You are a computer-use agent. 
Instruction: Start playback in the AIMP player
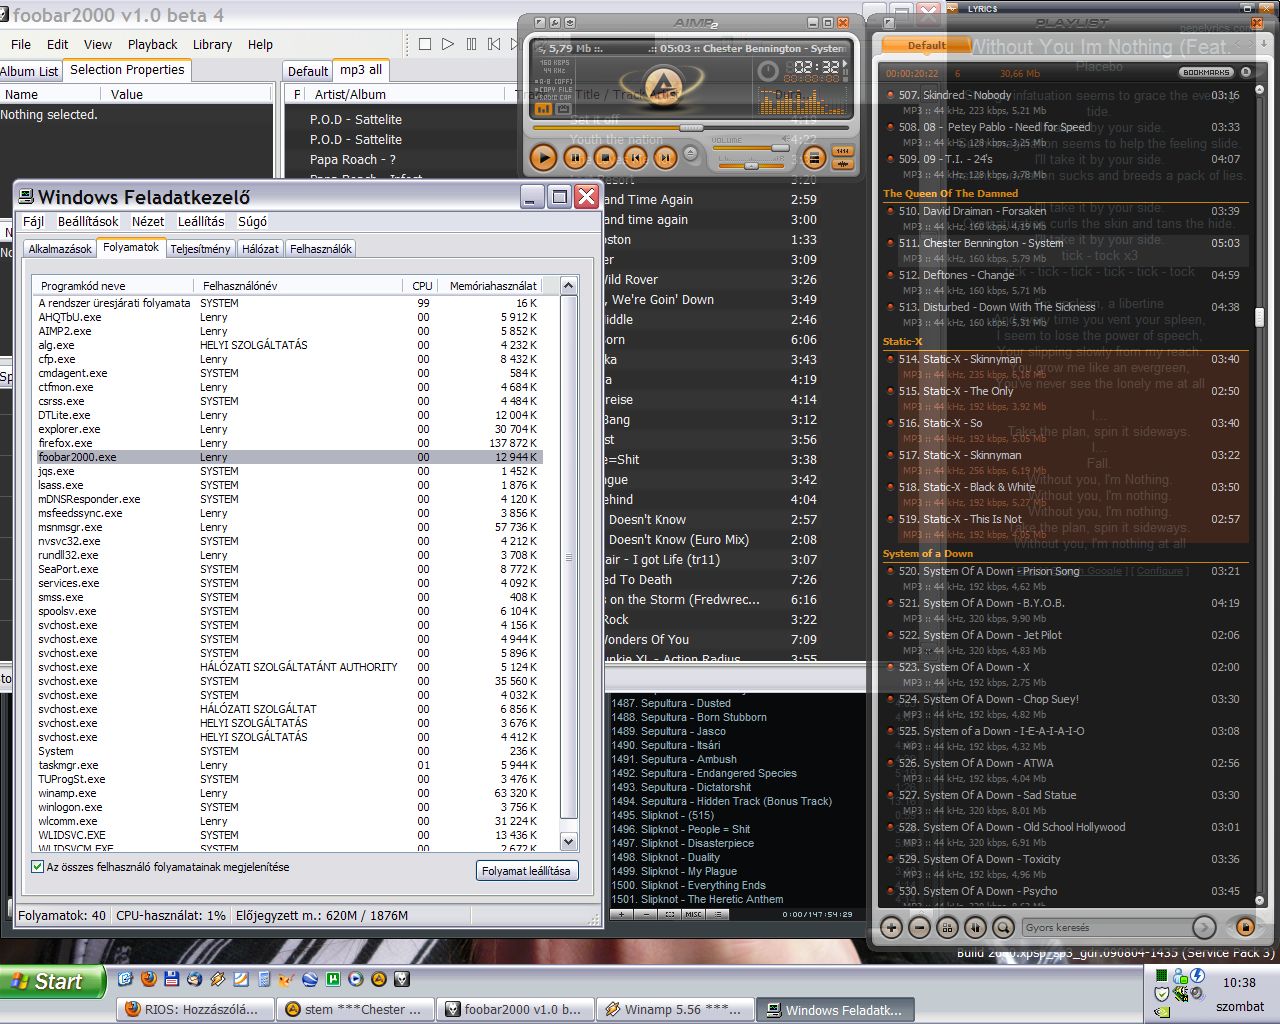click(x=543, y=158)
